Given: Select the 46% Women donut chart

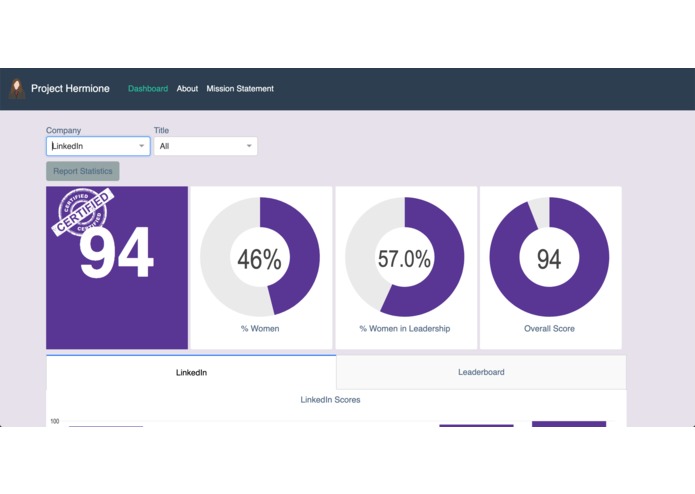Looking at the screenshot, I should pyautogui.click(x=260, y=257).
